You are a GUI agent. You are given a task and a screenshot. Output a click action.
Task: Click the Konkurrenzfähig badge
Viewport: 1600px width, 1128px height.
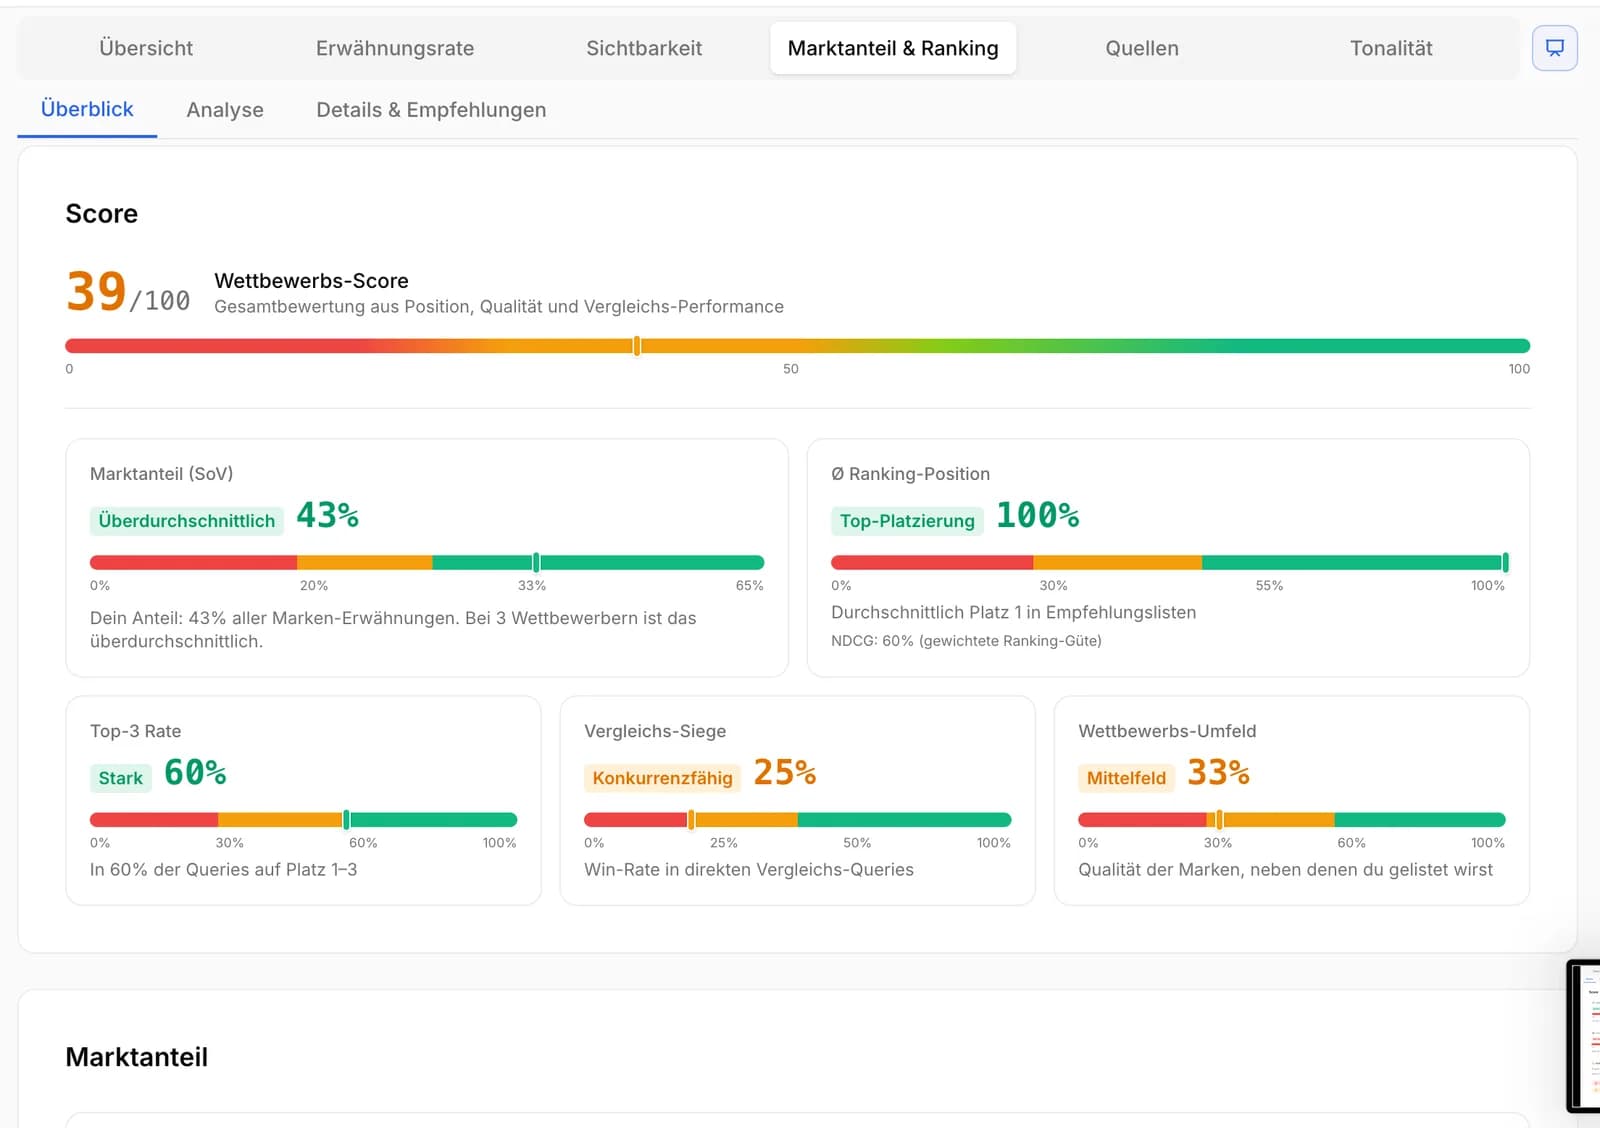(662, 778)
